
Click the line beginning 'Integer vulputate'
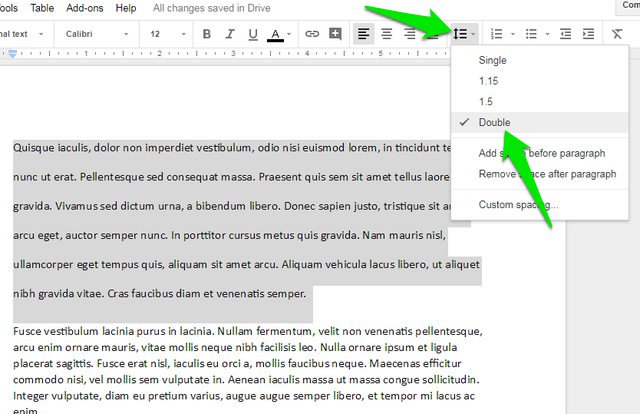[244, 396]
